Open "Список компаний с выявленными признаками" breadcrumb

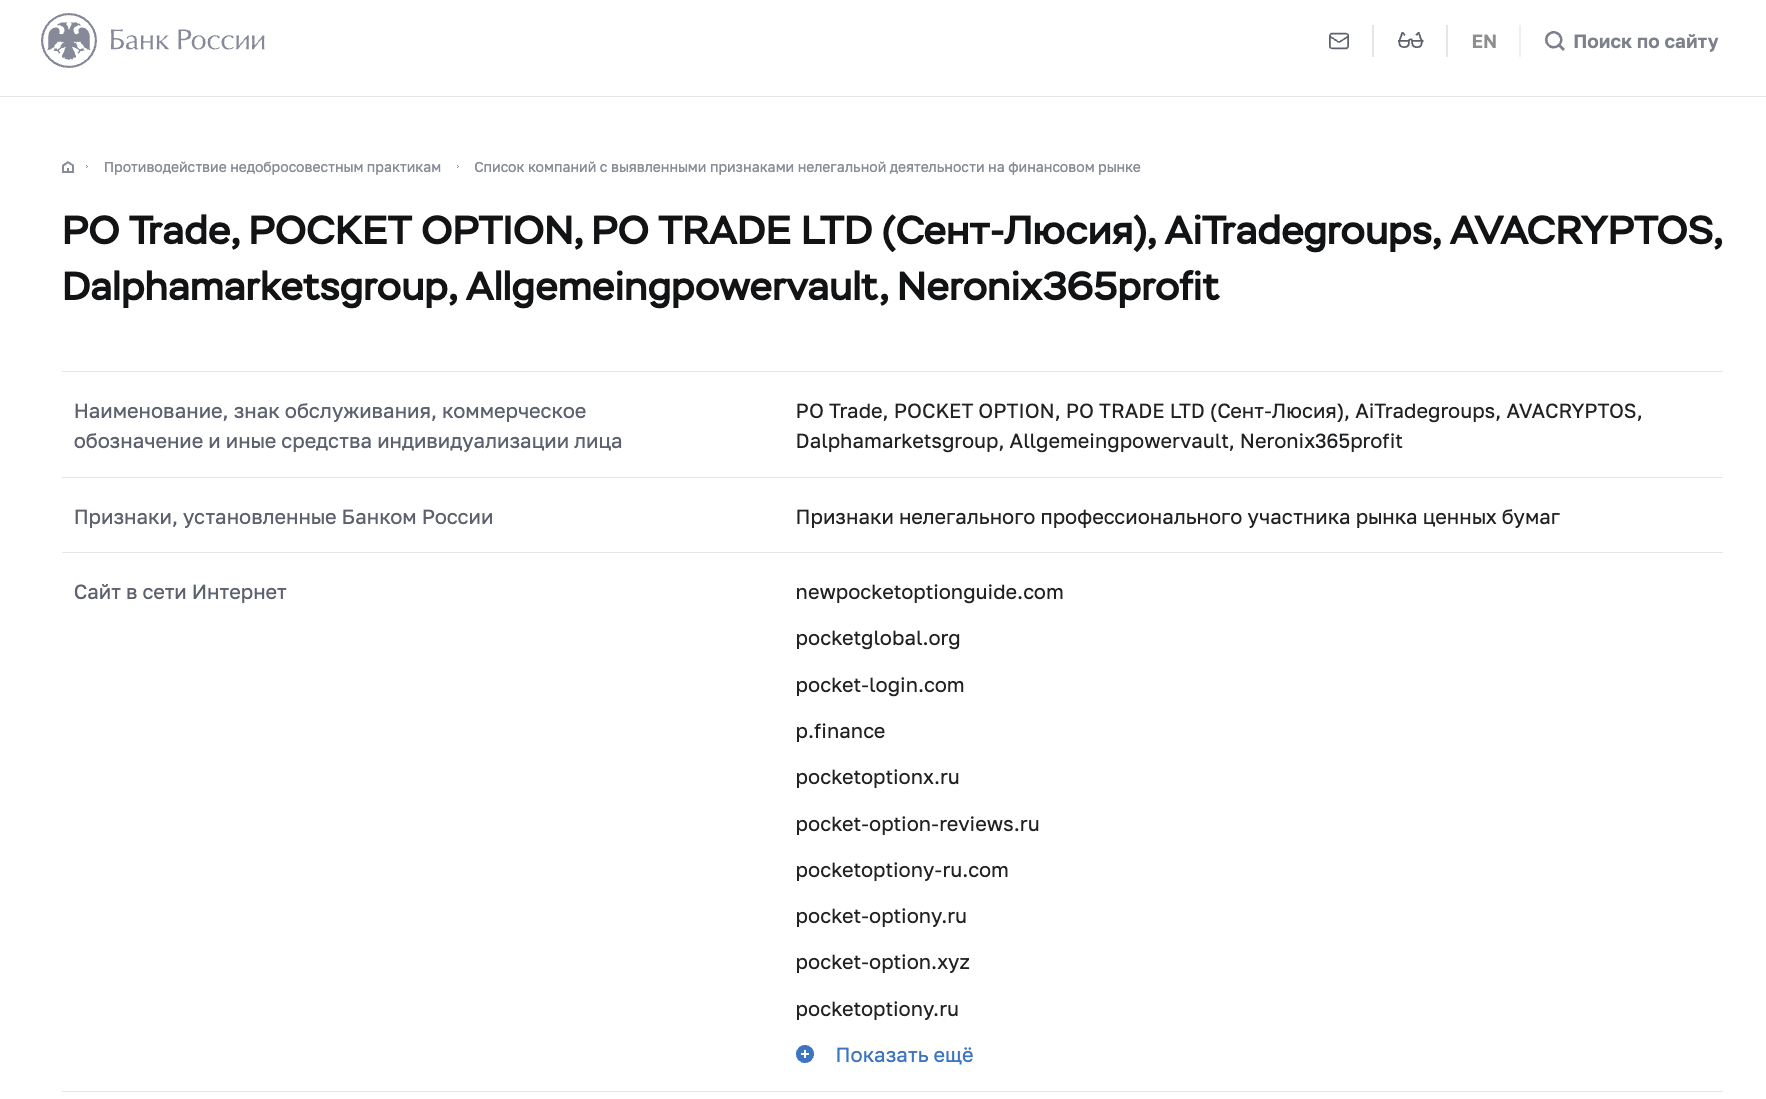point(807,167)
